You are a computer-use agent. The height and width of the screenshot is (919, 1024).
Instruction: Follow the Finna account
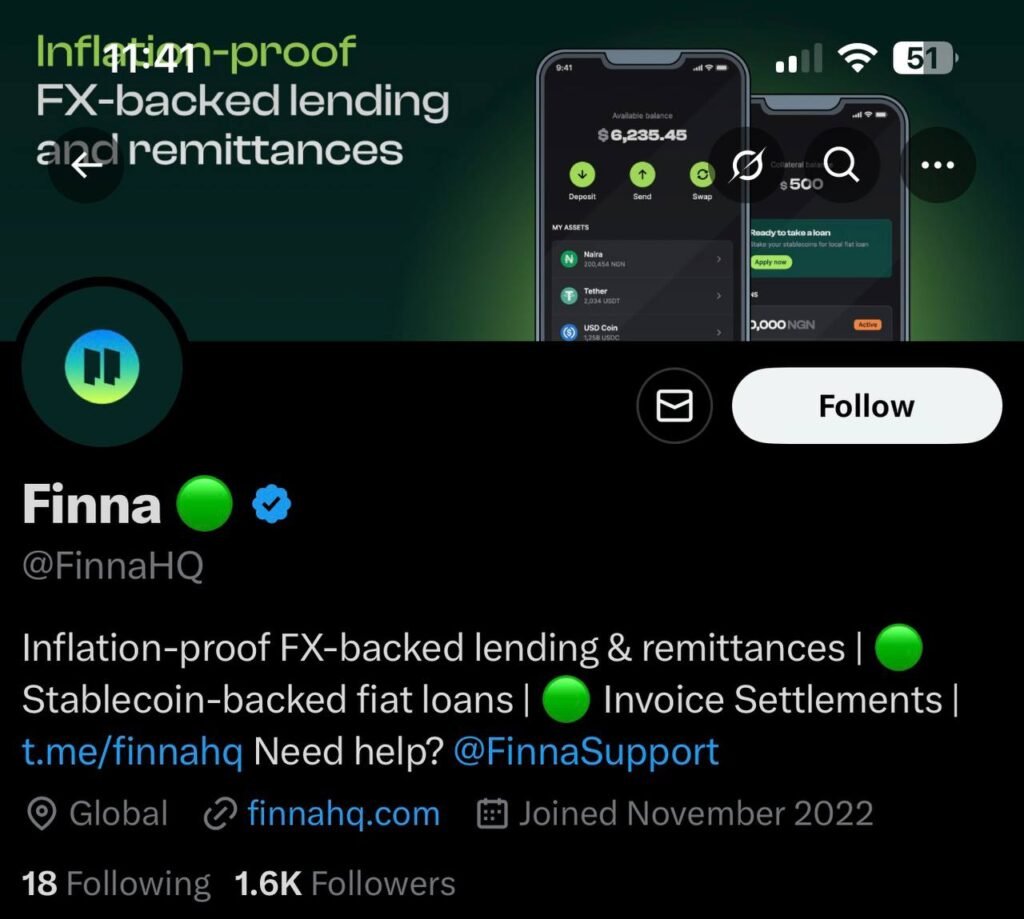(x=867, y=406)
